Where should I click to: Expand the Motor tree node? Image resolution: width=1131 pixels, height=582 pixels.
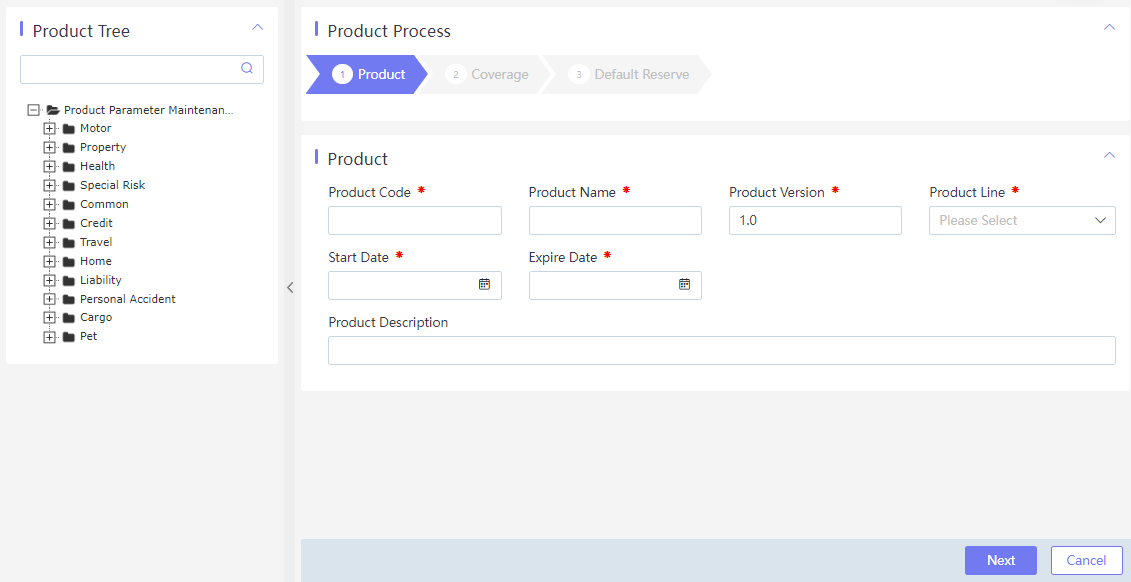pyautogui.click(x=49, y=128)
